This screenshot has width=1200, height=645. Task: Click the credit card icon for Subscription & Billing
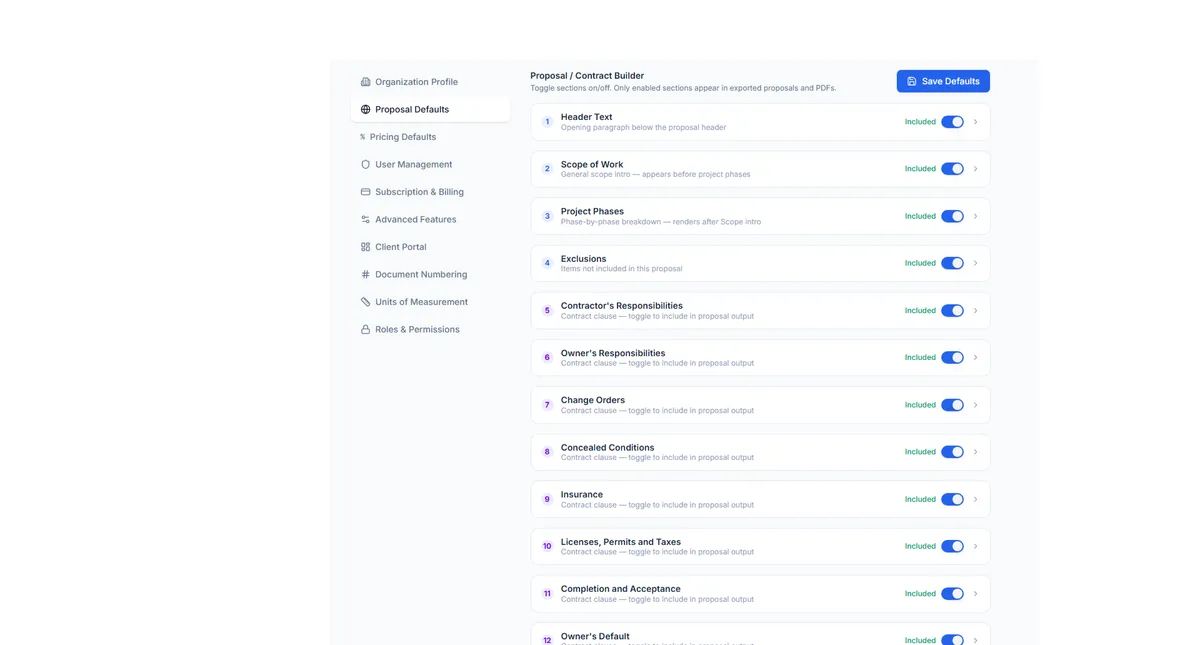tap(365, 192)
